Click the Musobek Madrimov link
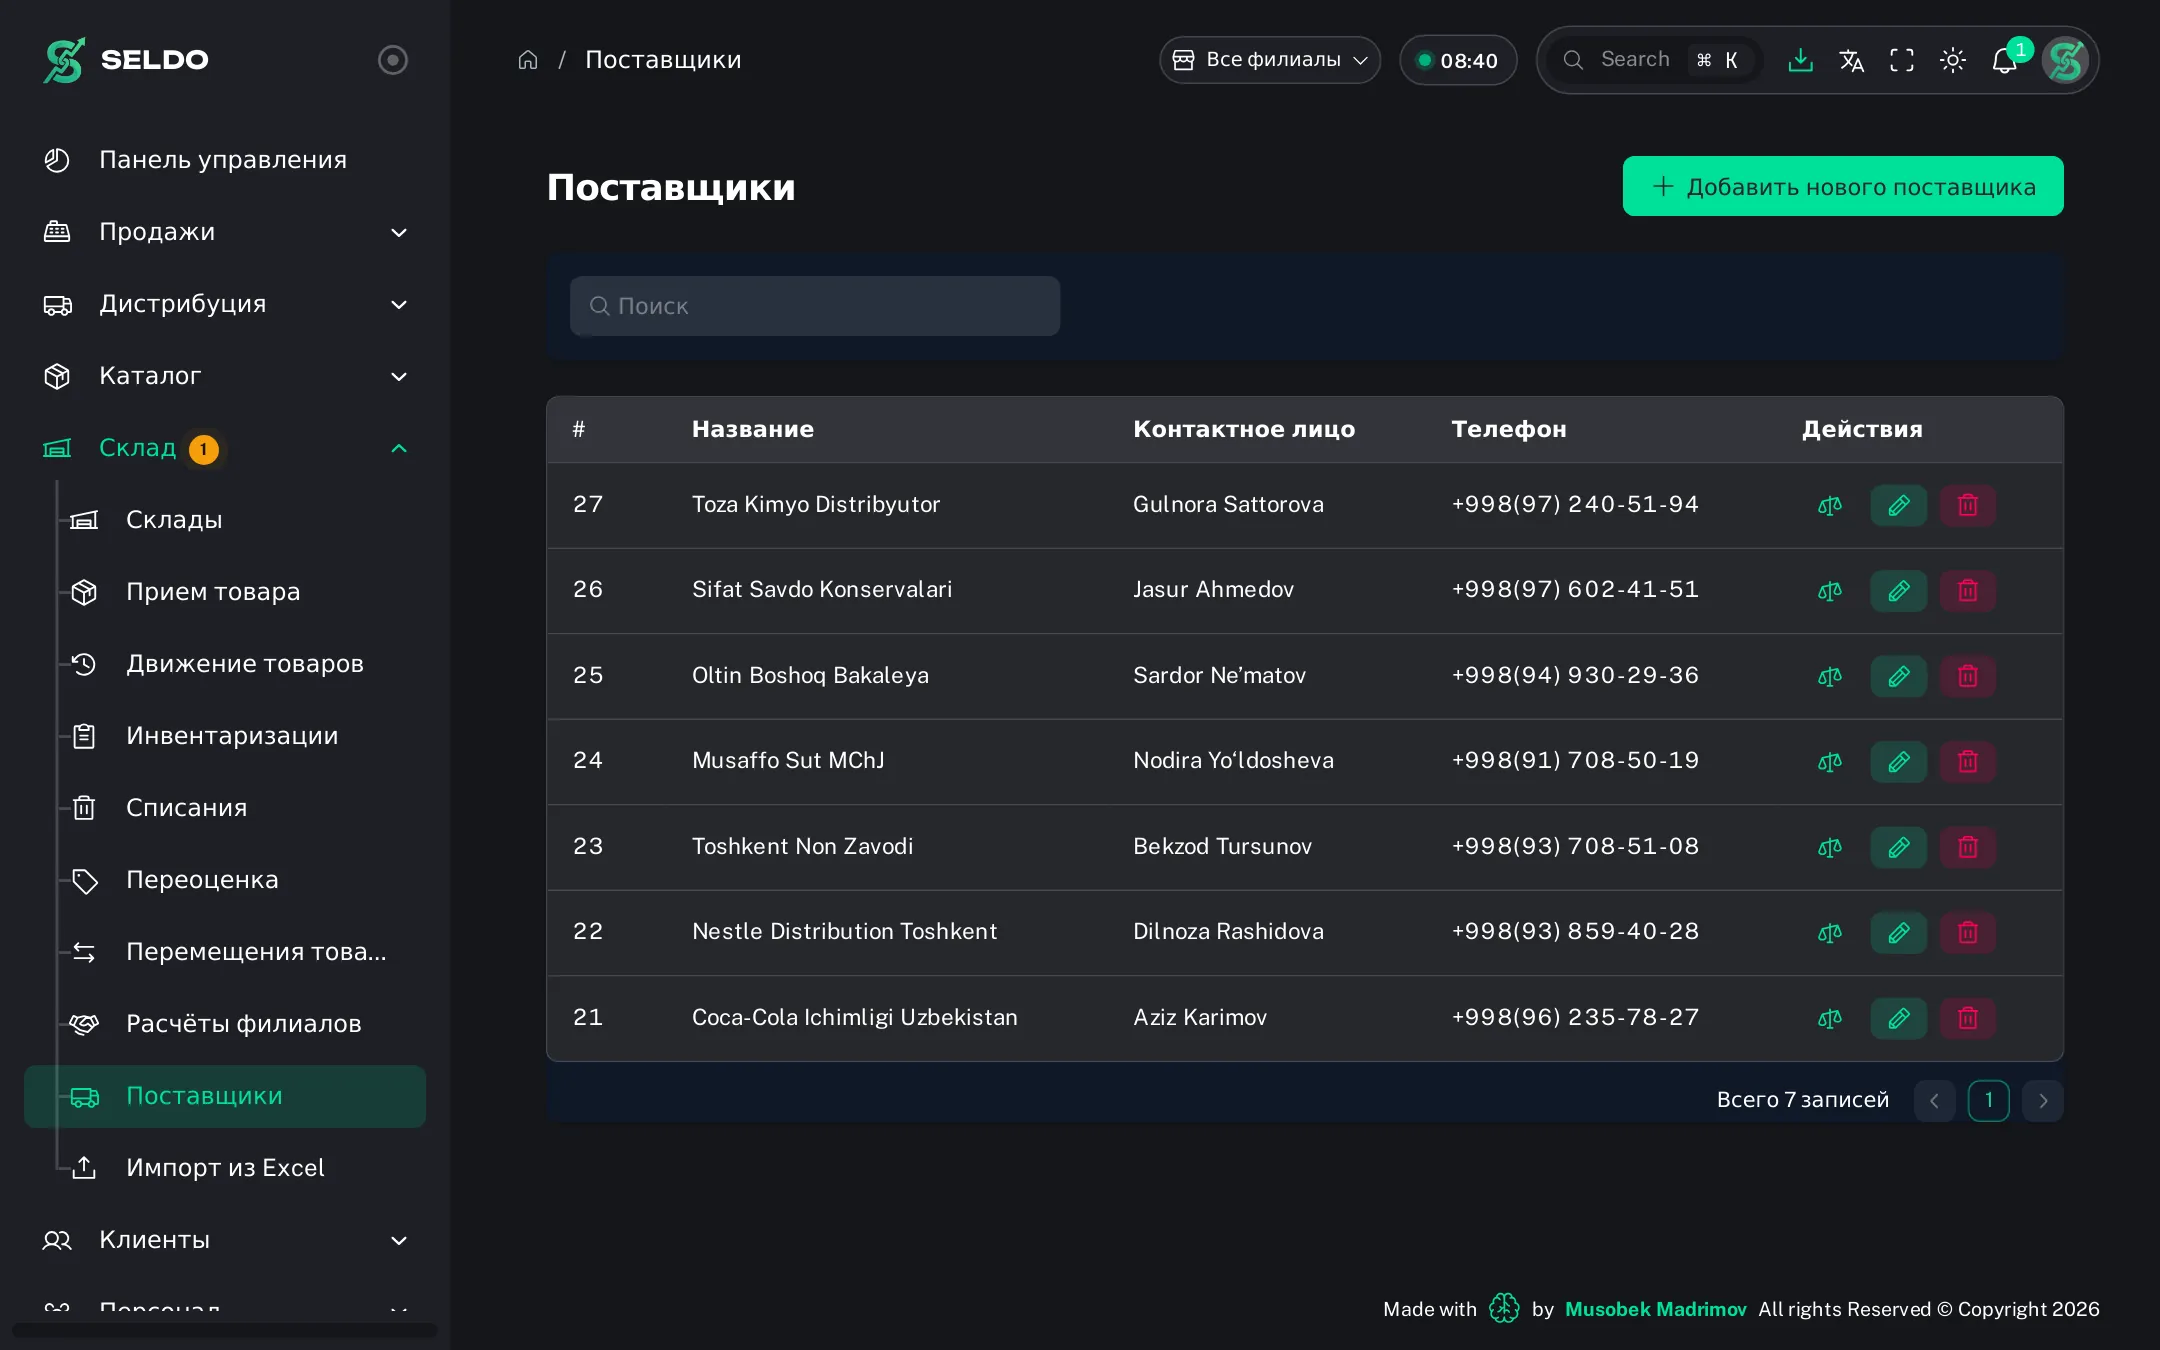 [x=1655, y=1309]
